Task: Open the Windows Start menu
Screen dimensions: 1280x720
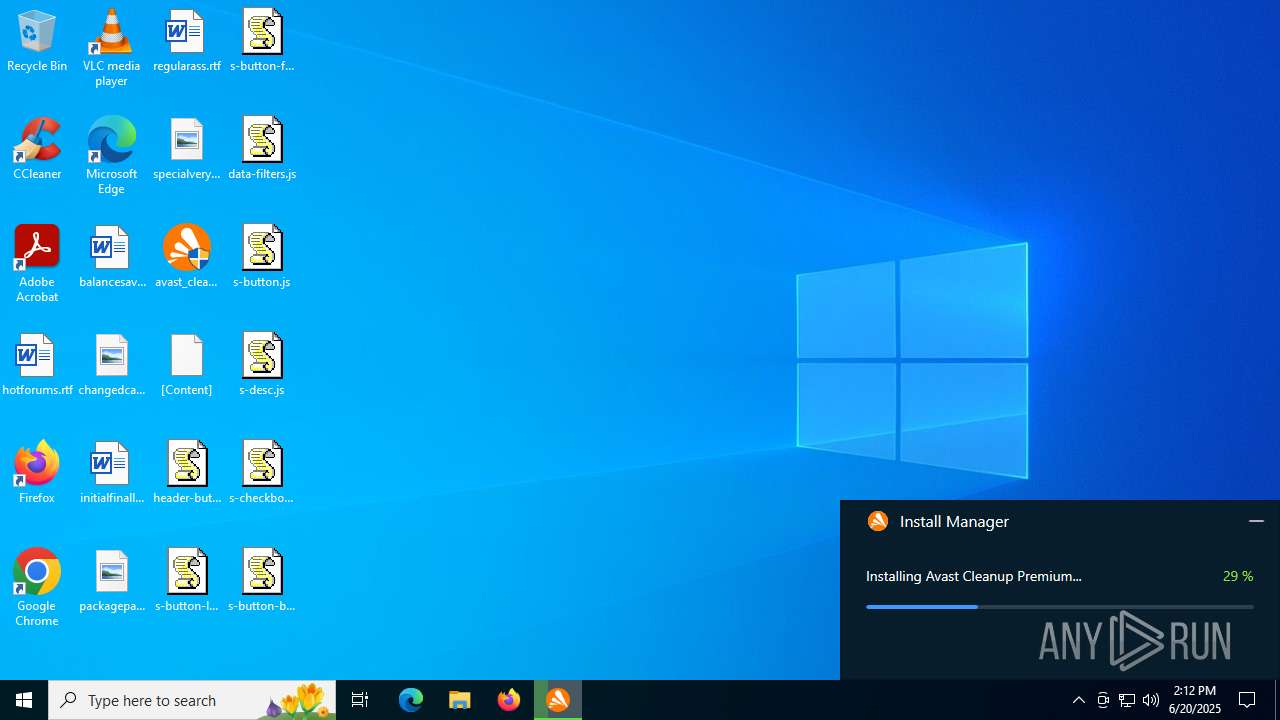Action: coord(24,700)
